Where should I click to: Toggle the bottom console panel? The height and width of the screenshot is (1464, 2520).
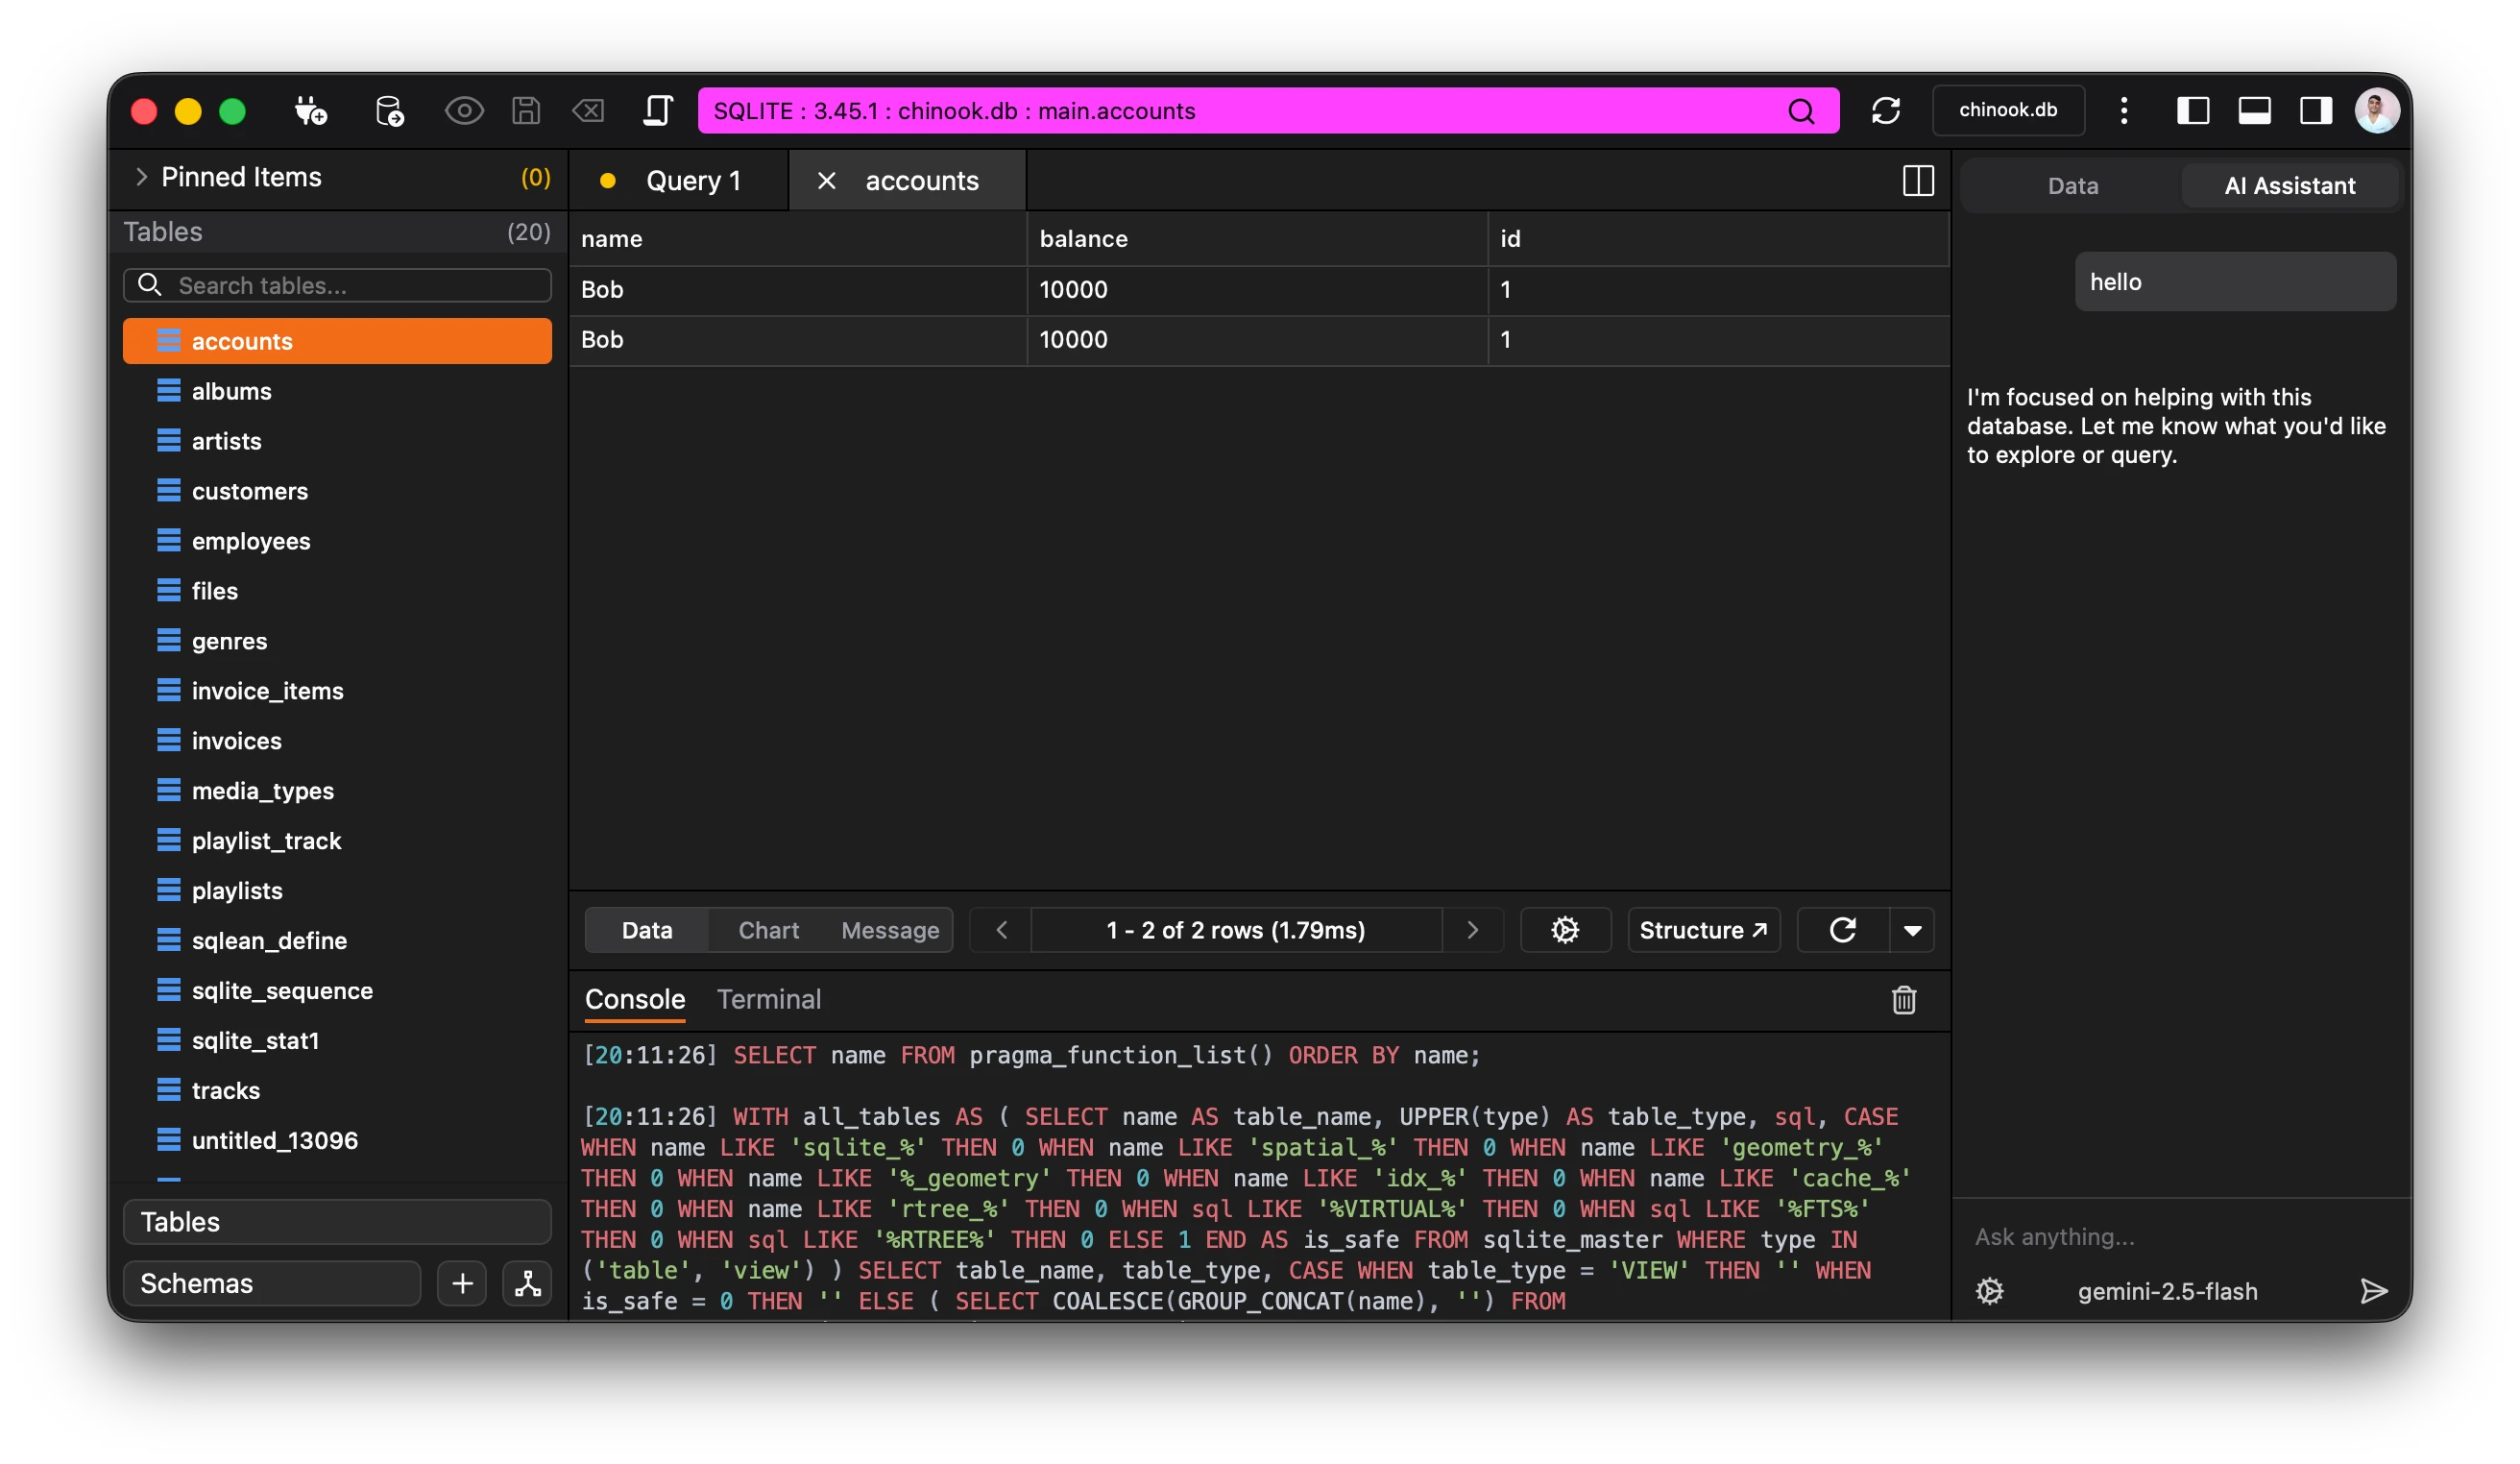2254,110
